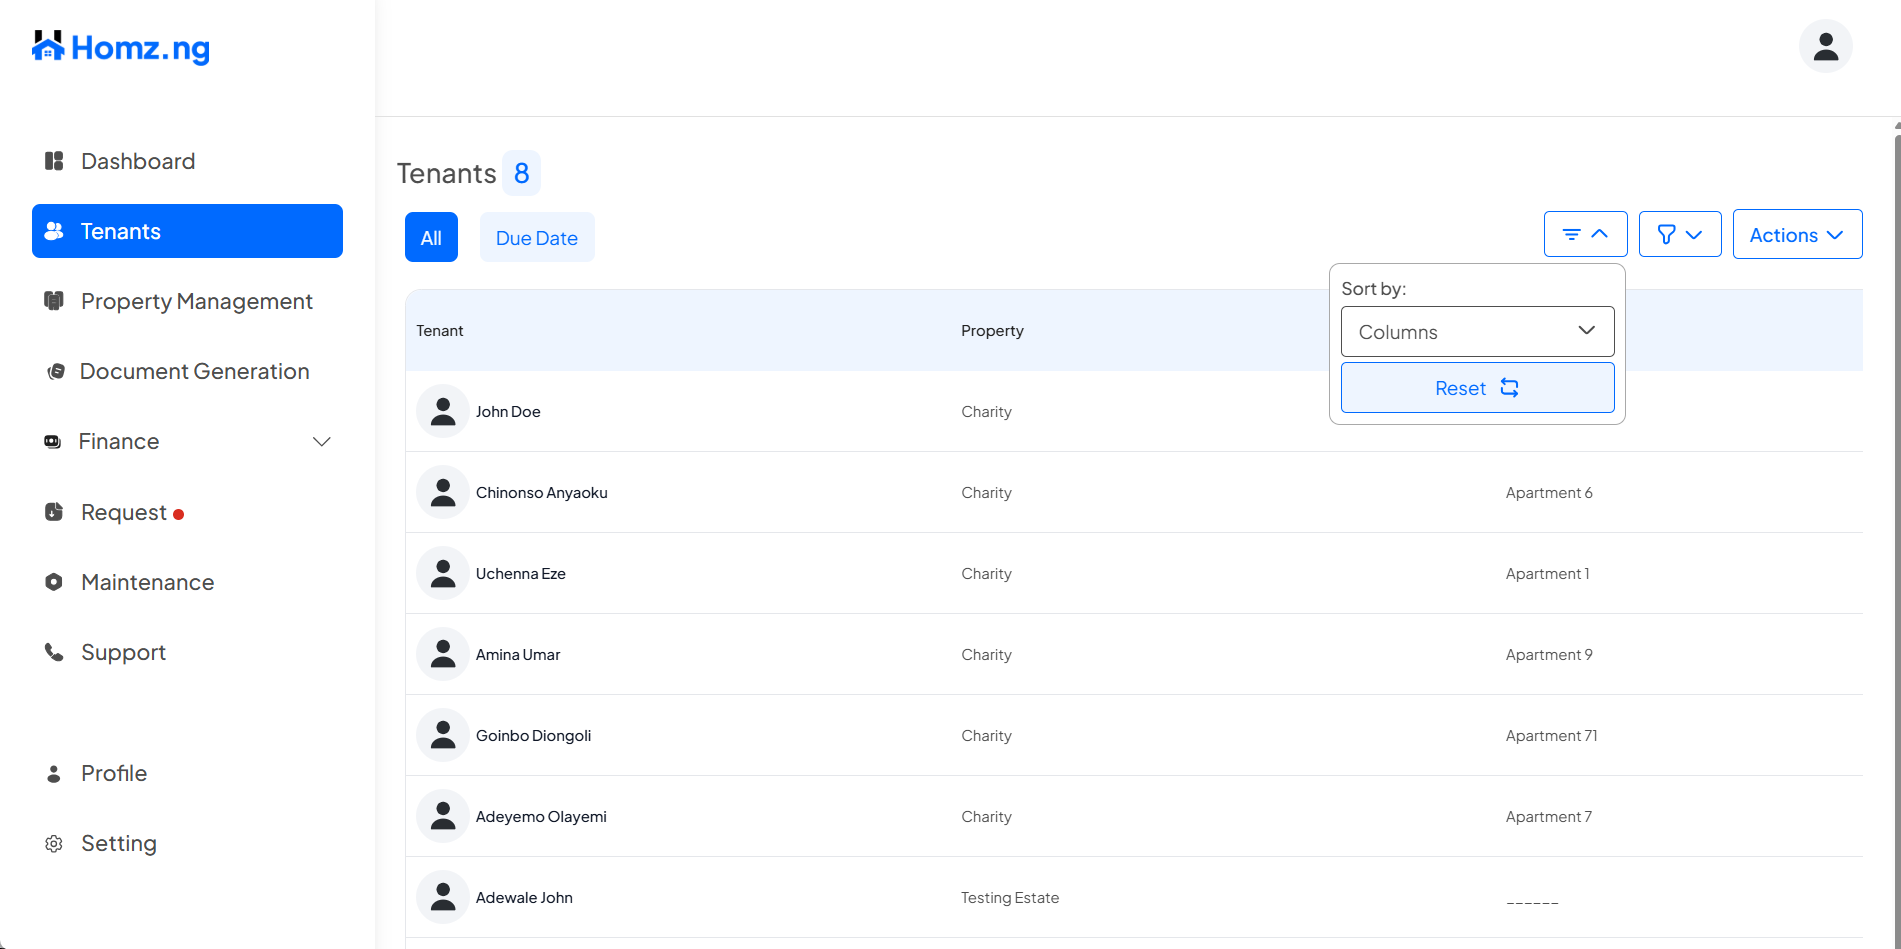Screen dimensions: 1901x949
Task: Click the Tenants people icon in sidebar
Action: point(54,231)
